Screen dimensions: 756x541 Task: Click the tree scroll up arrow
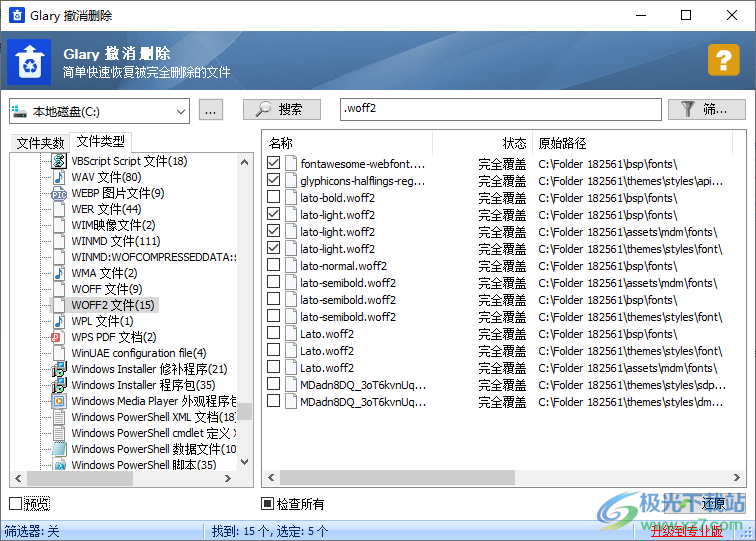[x=244, y=162]
